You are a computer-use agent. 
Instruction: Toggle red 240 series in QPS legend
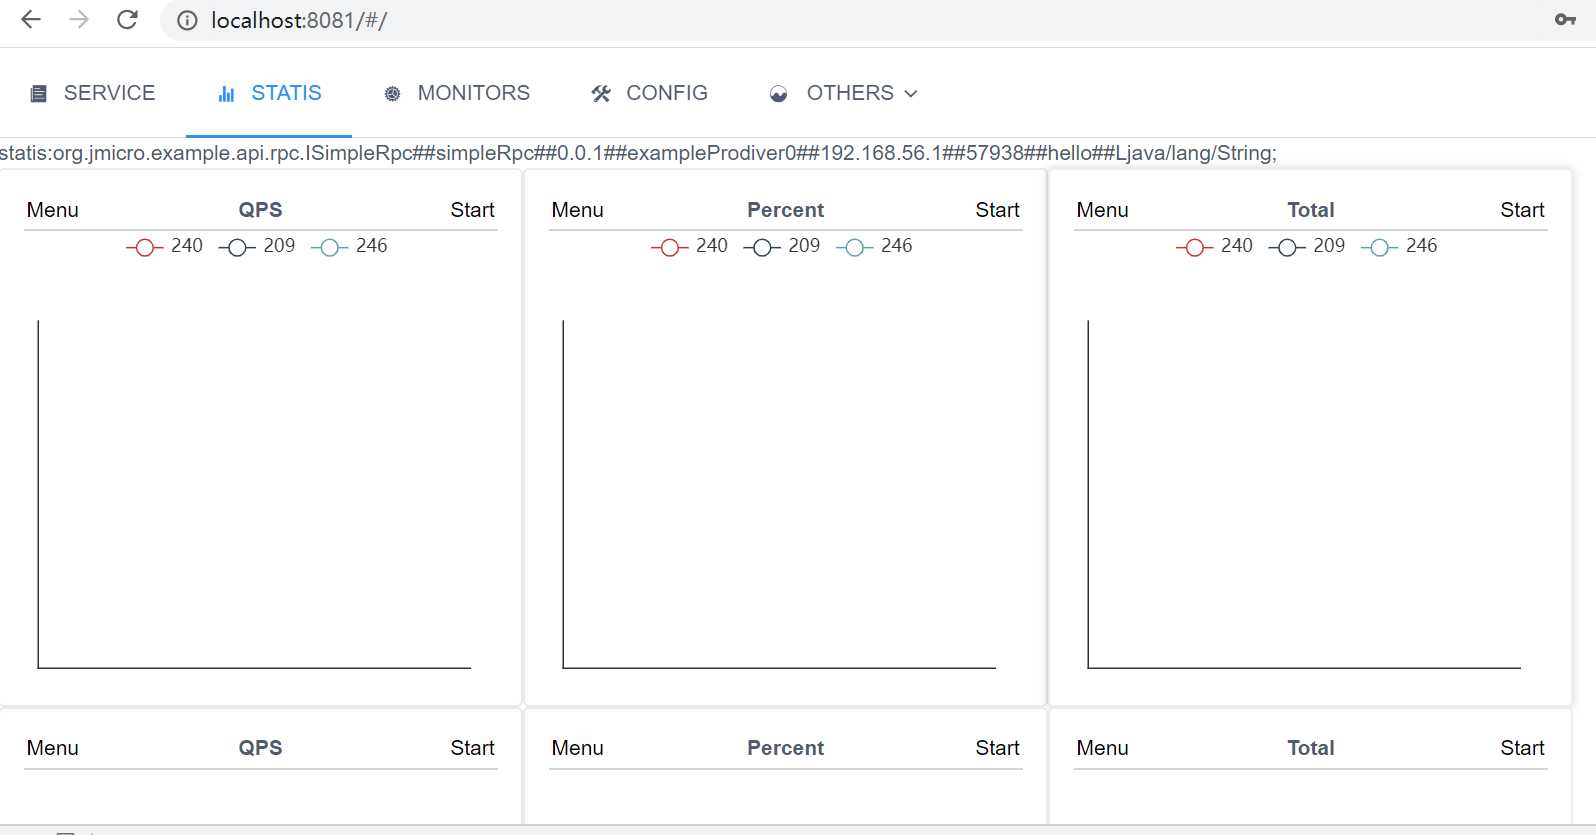pos(164,246)
